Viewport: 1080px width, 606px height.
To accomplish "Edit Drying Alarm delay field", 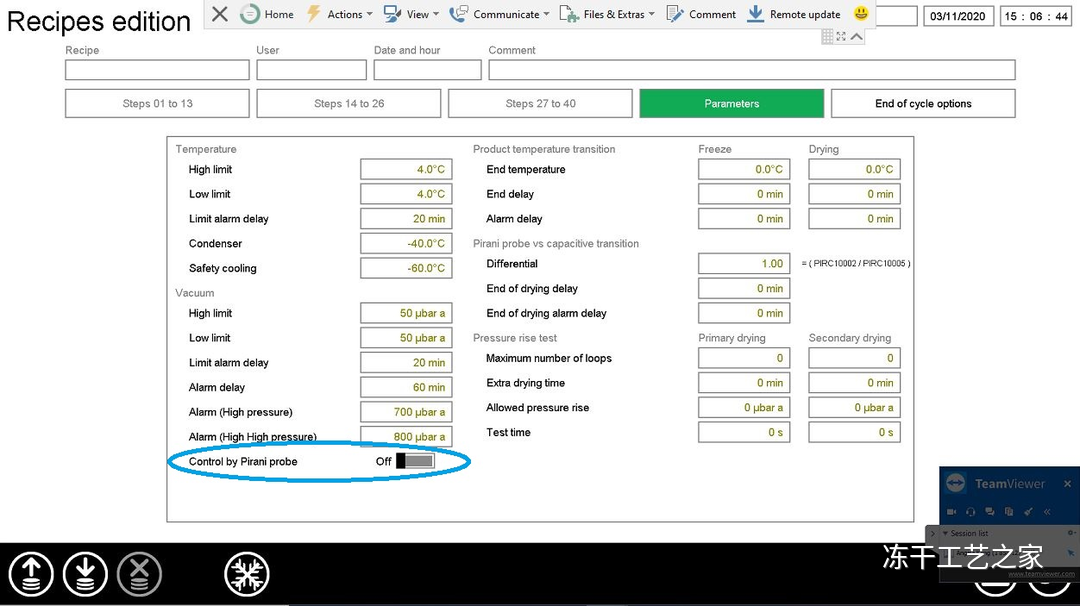I will click(x=854, y=219).
